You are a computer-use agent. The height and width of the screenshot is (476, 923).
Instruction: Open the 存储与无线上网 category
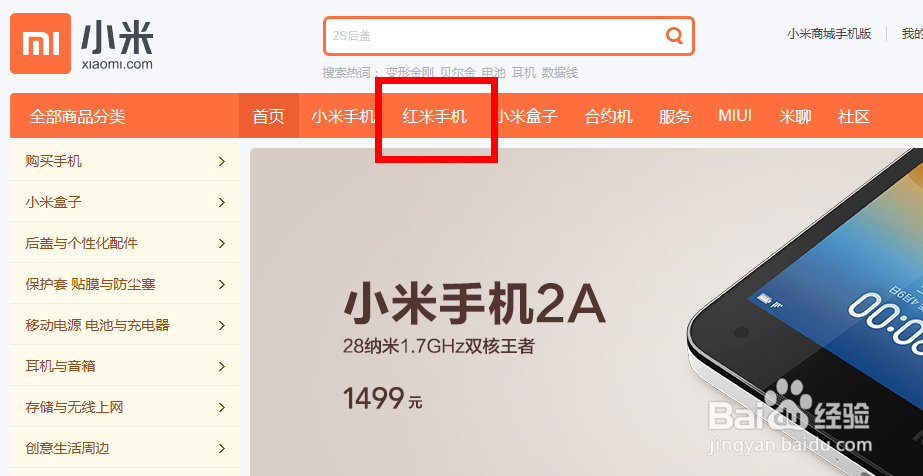click(x=125, y=407)
